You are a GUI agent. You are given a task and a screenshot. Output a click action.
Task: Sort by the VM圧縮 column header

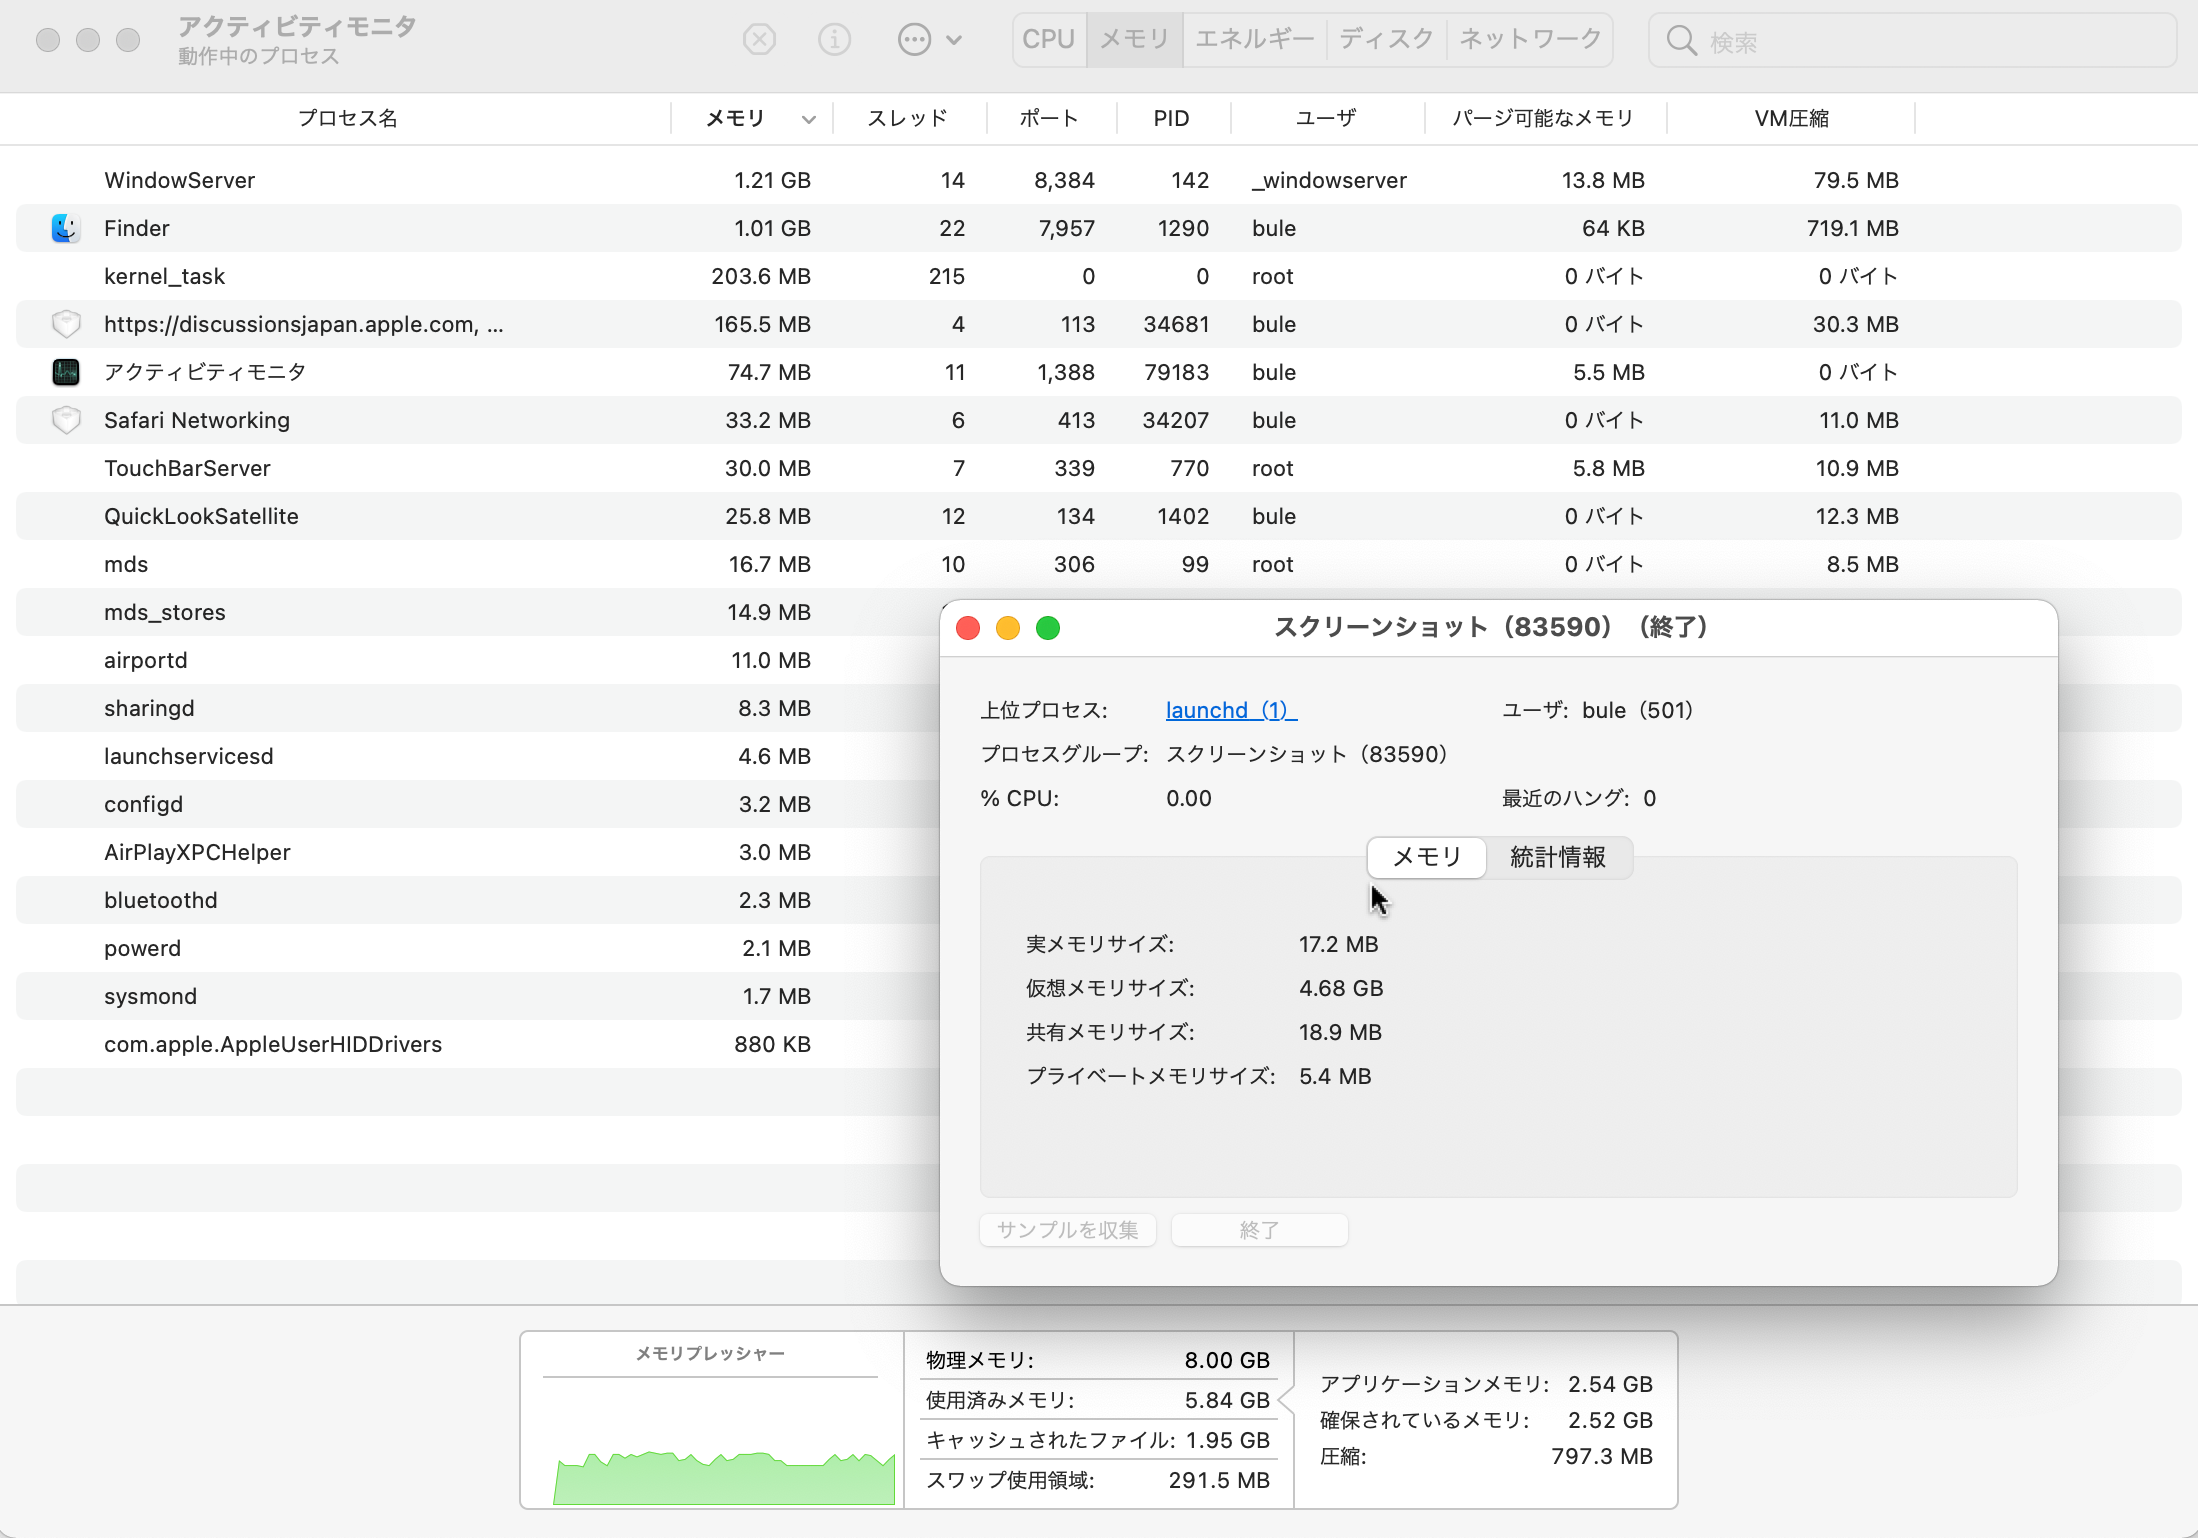(x=1791, y=118)
